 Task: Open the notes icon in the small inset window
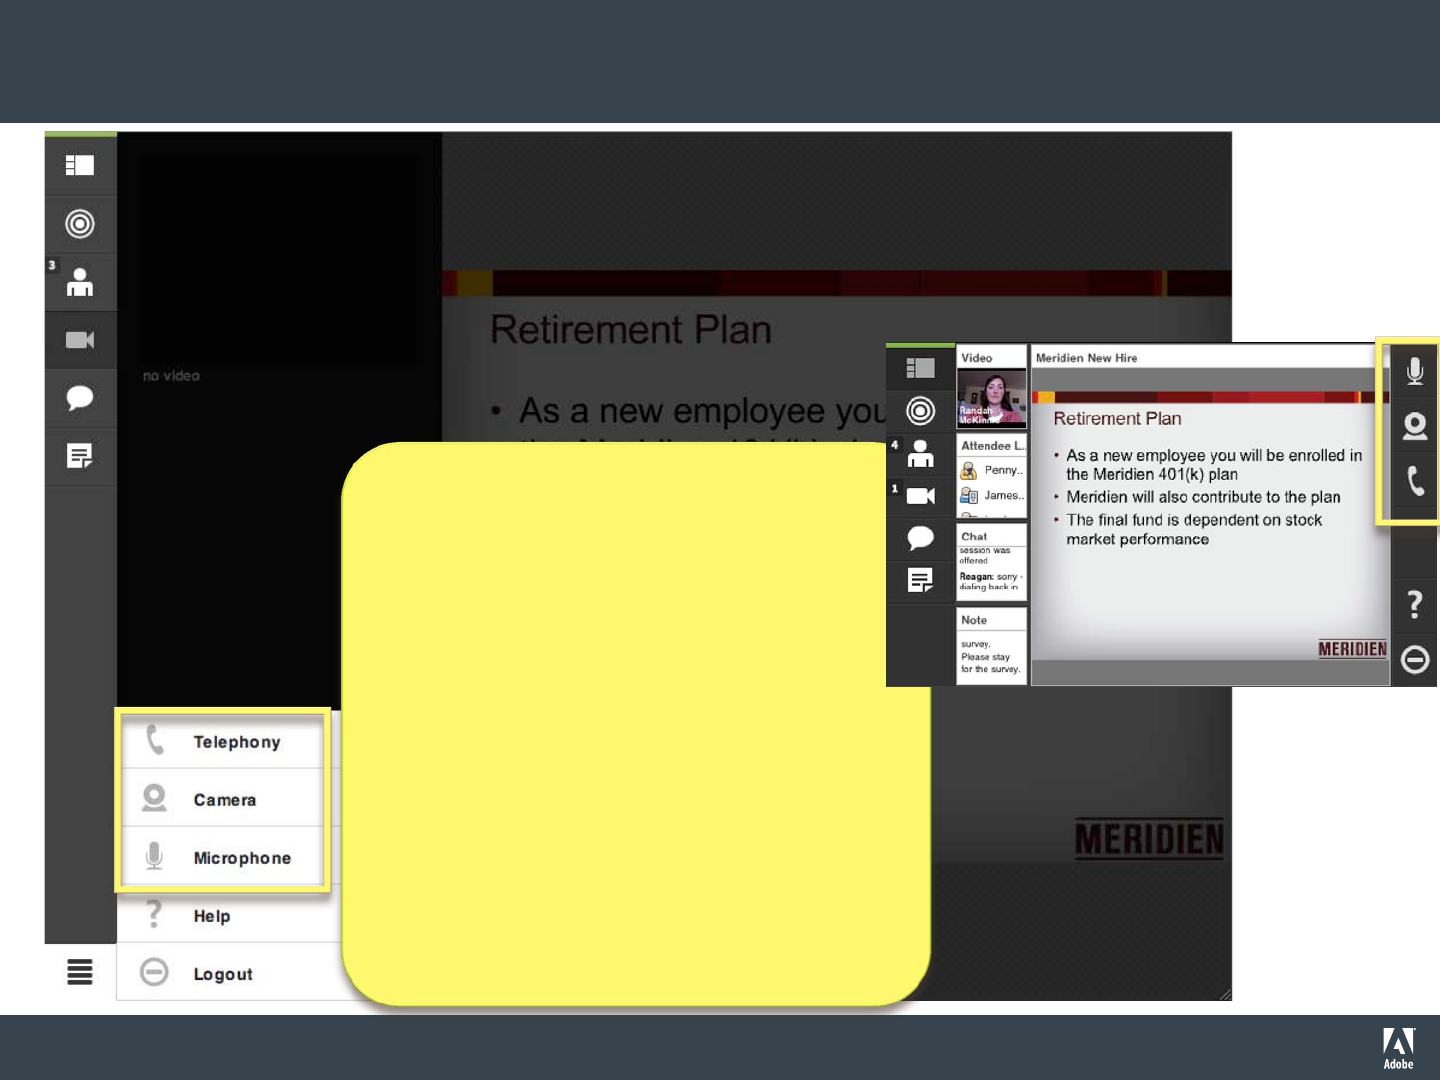click(x=920, y=580)
